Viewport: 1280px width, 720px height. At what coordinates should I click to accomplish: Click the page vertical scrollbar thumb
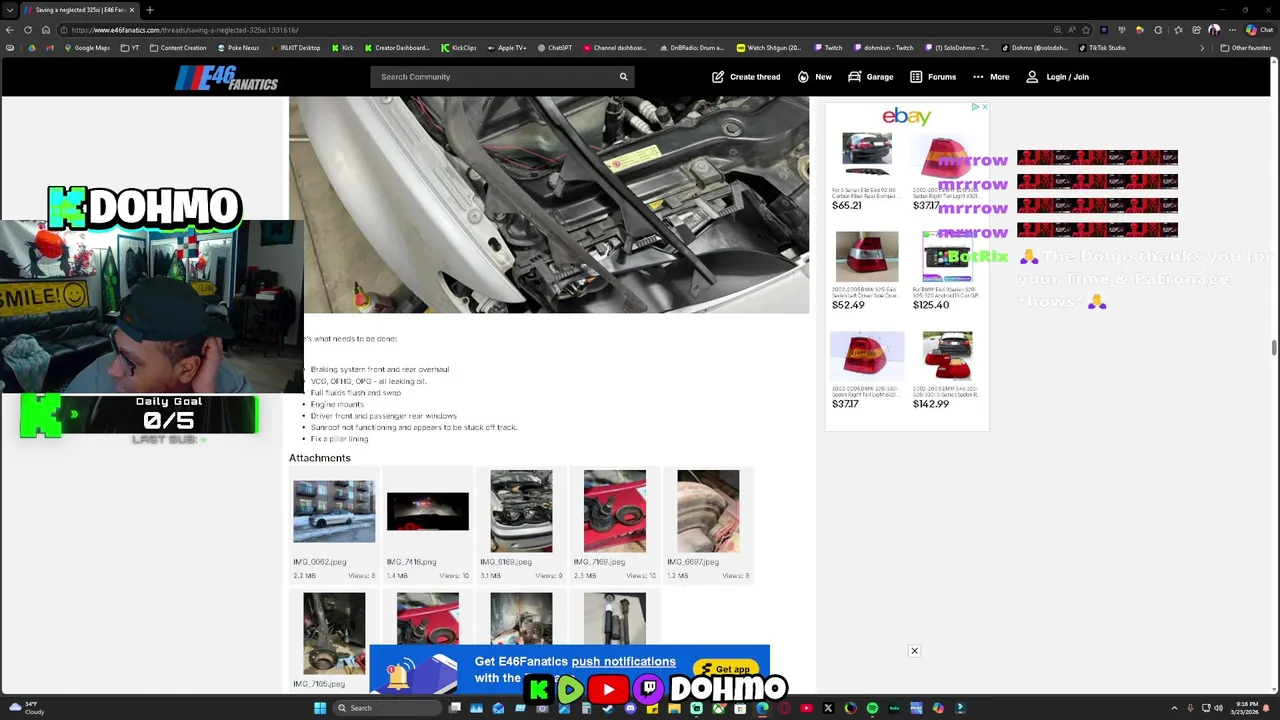(1274, 347)
